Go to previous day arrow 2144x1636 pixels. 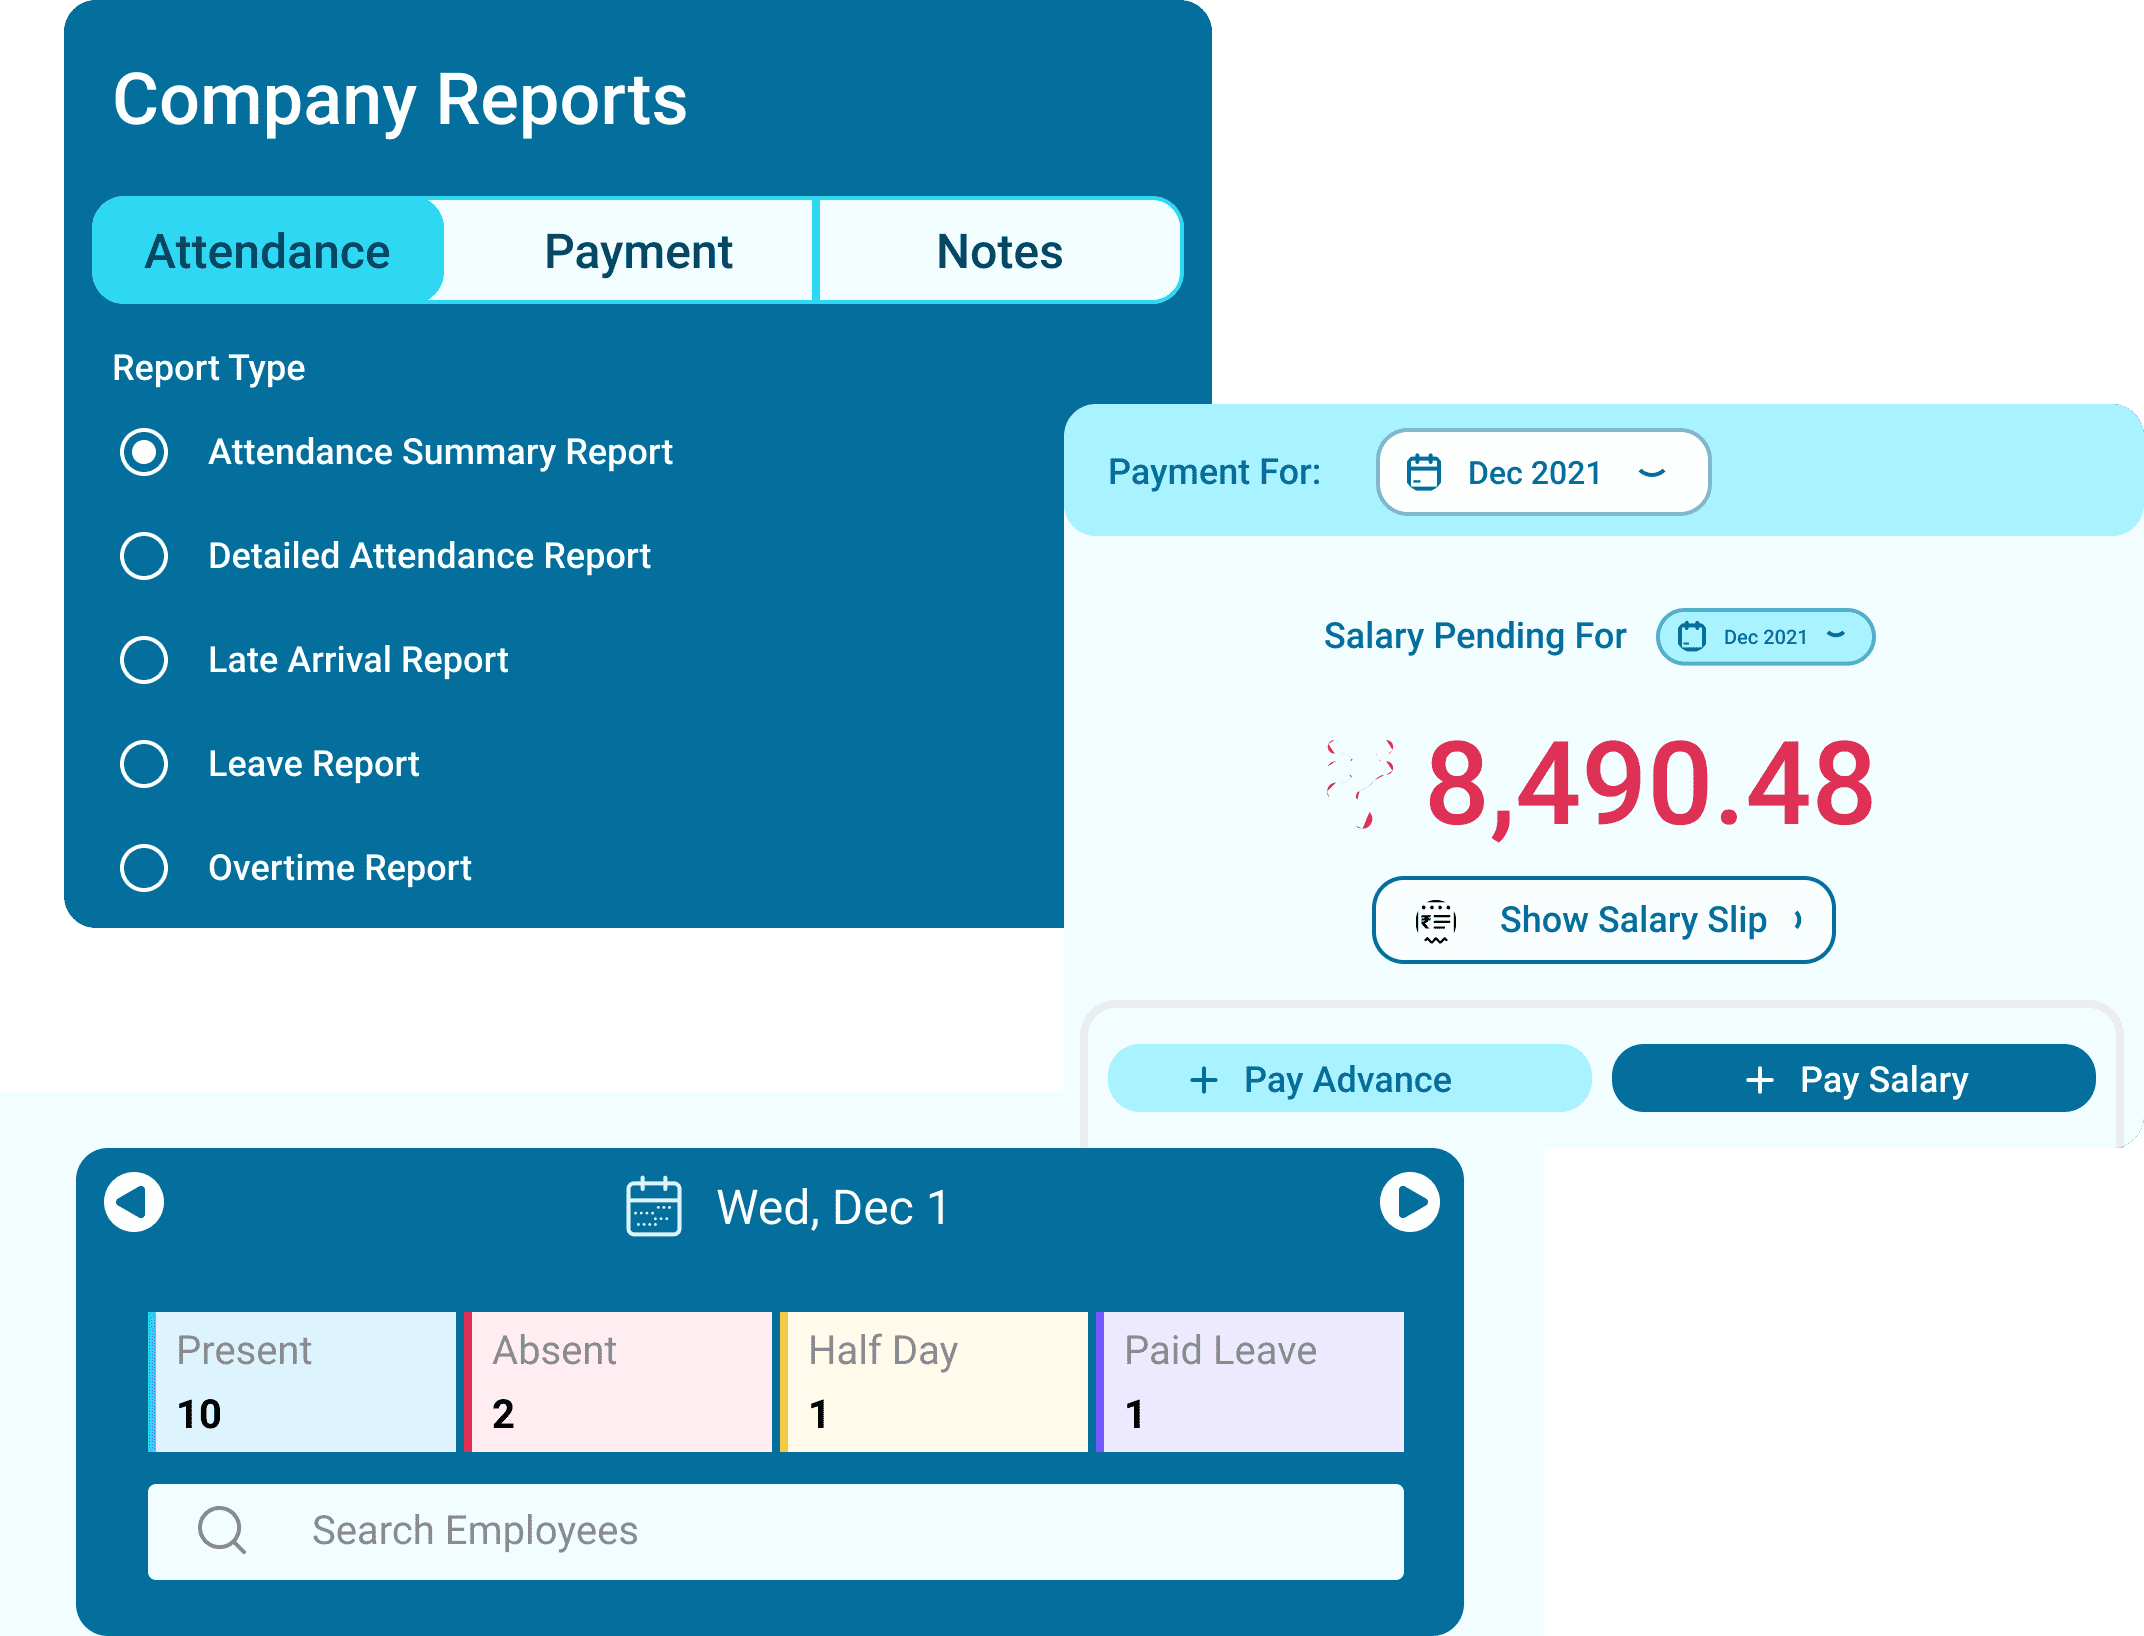tap(134, 1202)
